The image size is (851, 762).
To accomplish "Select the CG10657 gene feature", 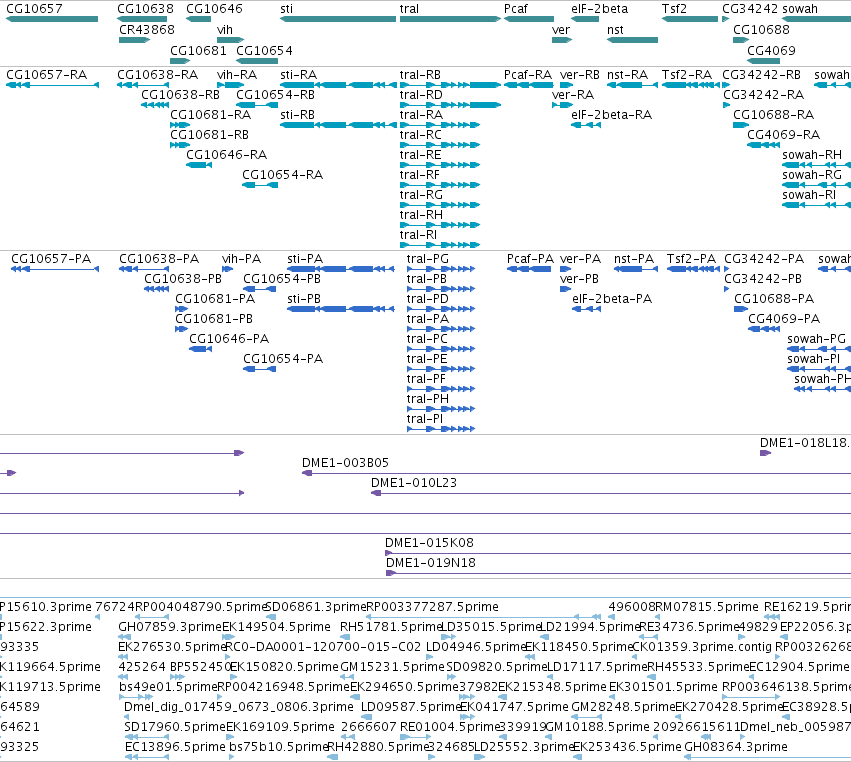I will [52, 19].
